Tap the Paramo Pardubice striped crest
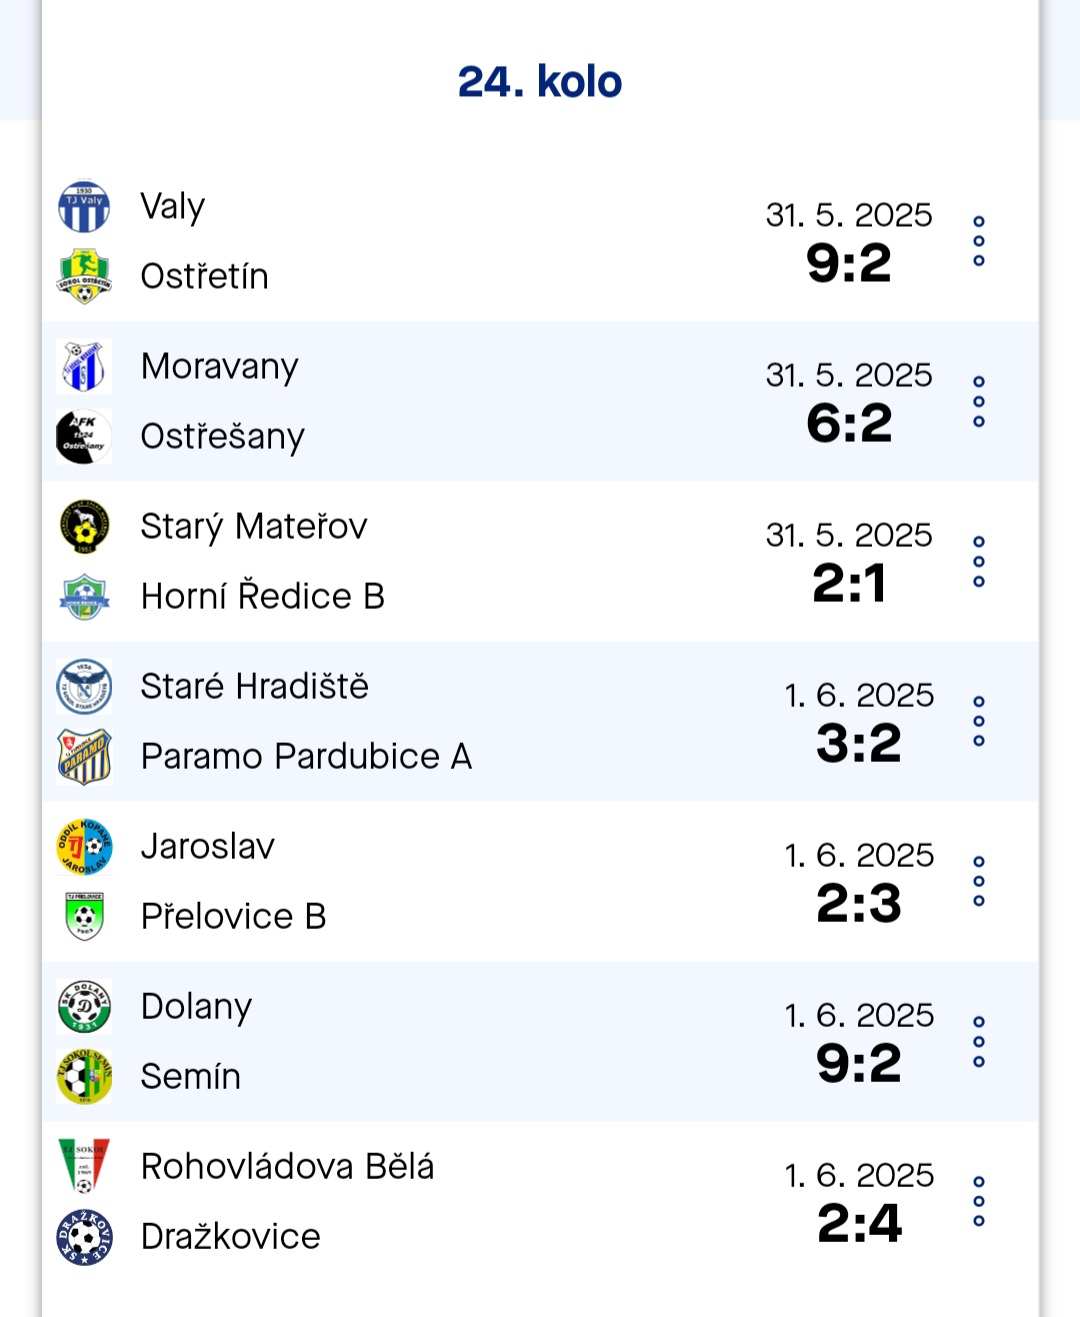This screenshot has width=1080, height=1317. (84, 757)
